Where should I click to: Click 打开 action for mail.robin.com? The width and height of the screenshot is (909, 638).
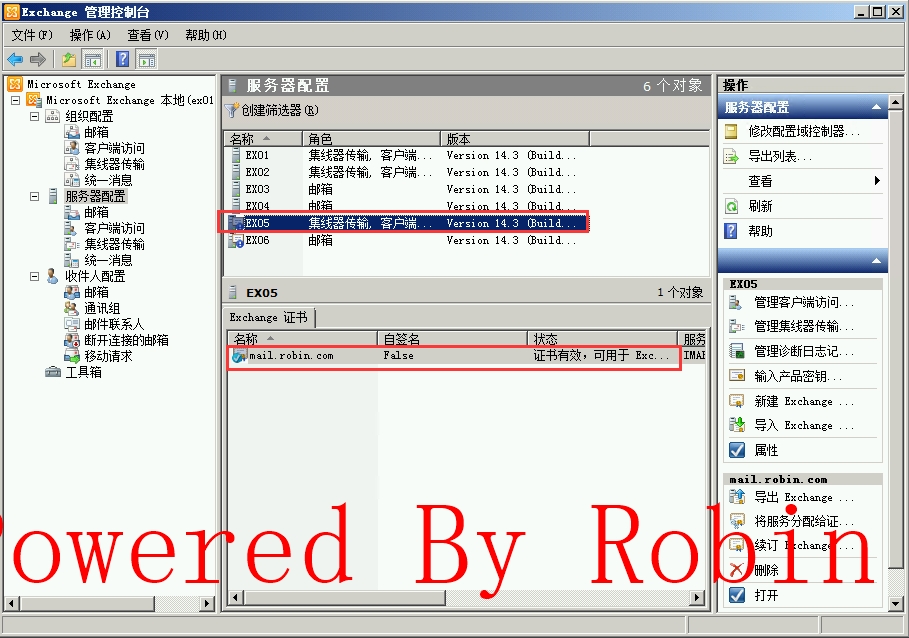click(766, 595)
